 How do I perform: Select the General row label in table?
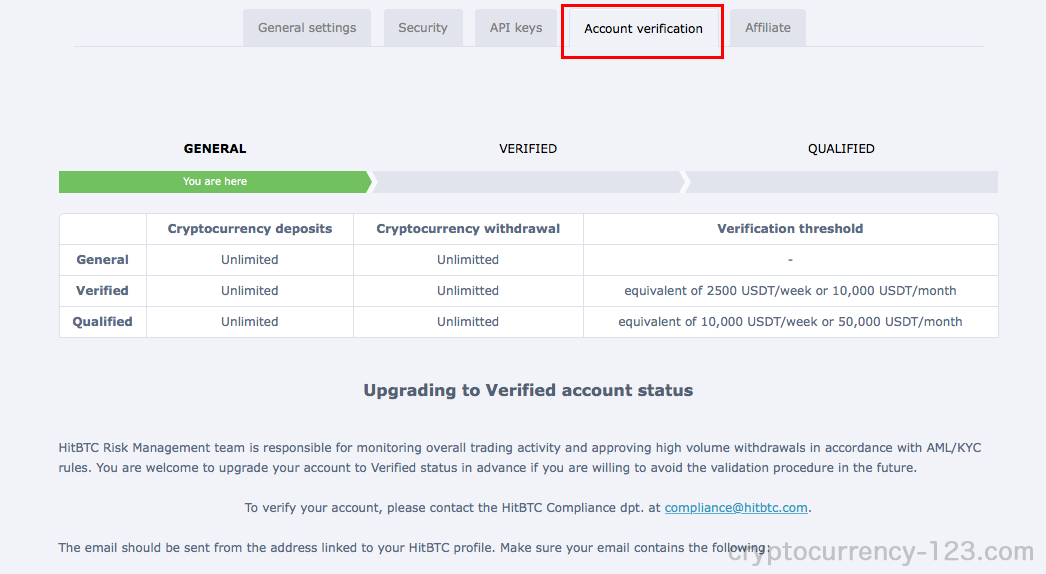102,260
